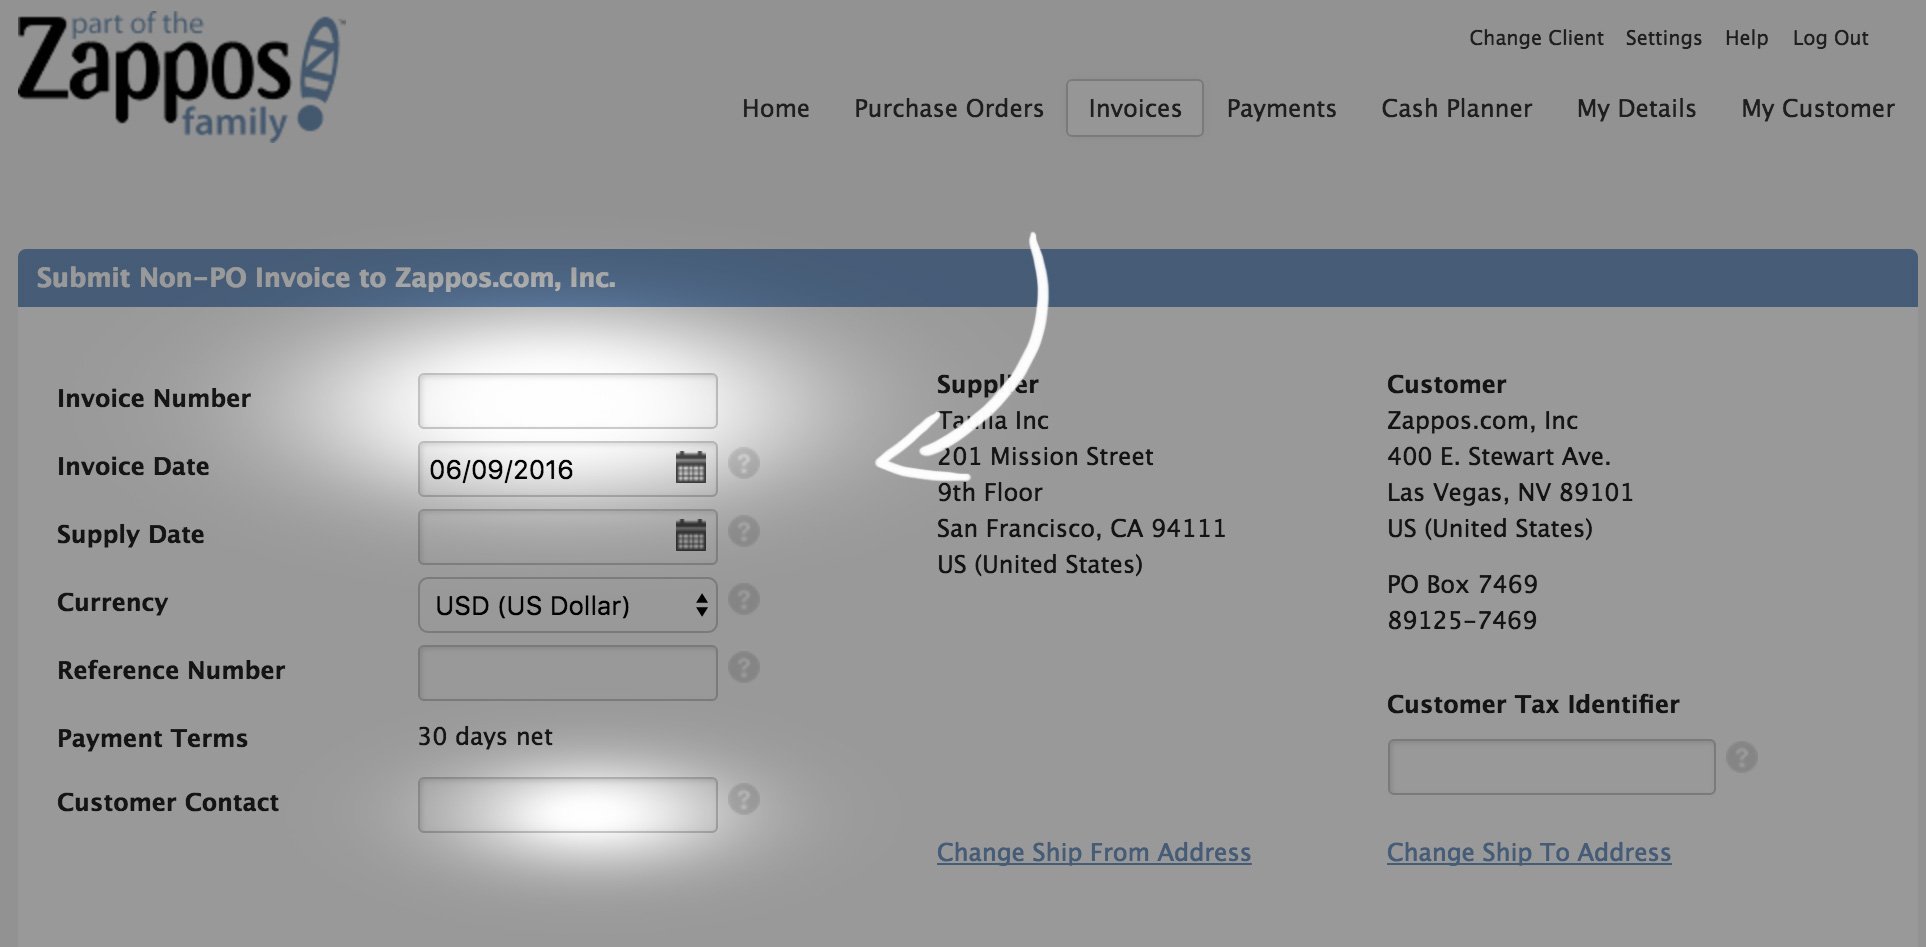
Task: Focus the Customer Contact input field
Action: pos(568,805)
